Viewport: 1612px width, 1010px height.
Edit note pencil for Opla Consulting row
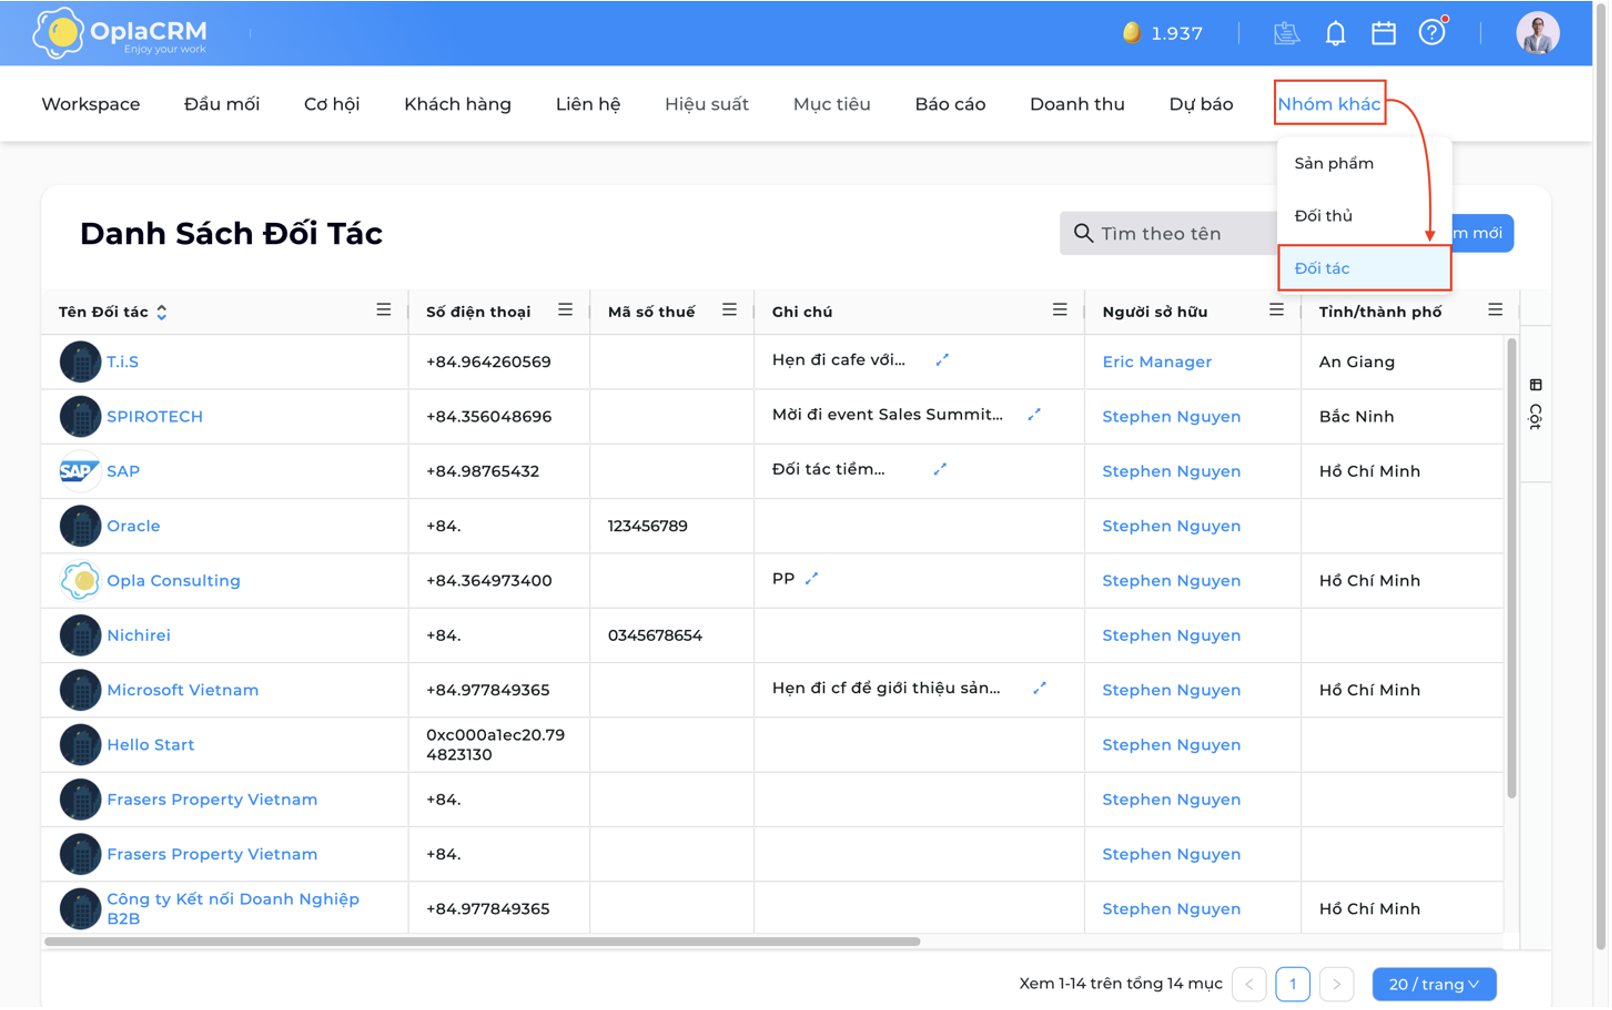(812, 578)
